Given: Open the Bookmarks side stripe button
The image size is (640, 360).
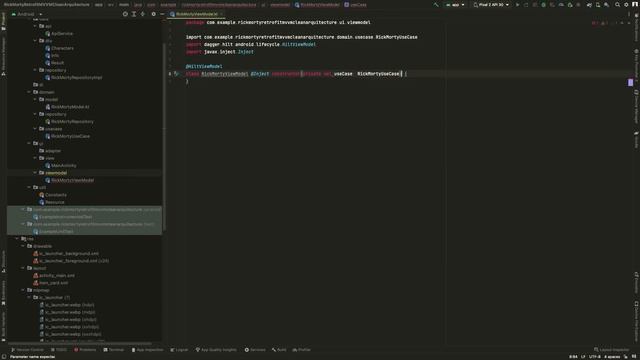Looking at the screenshot, I should pos(3,293).
